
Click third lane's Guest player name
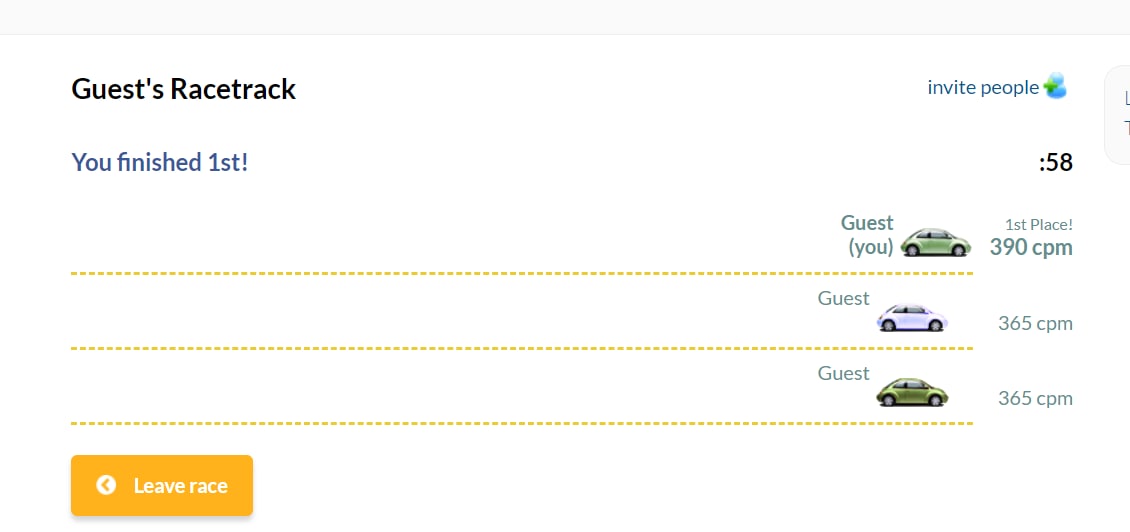(844, 373)
